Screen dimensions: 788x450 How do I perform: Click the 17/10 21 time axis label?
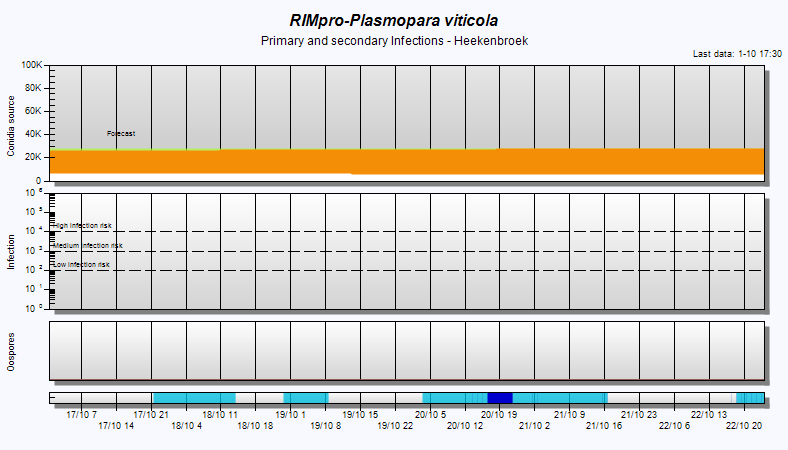pos(151,415)
